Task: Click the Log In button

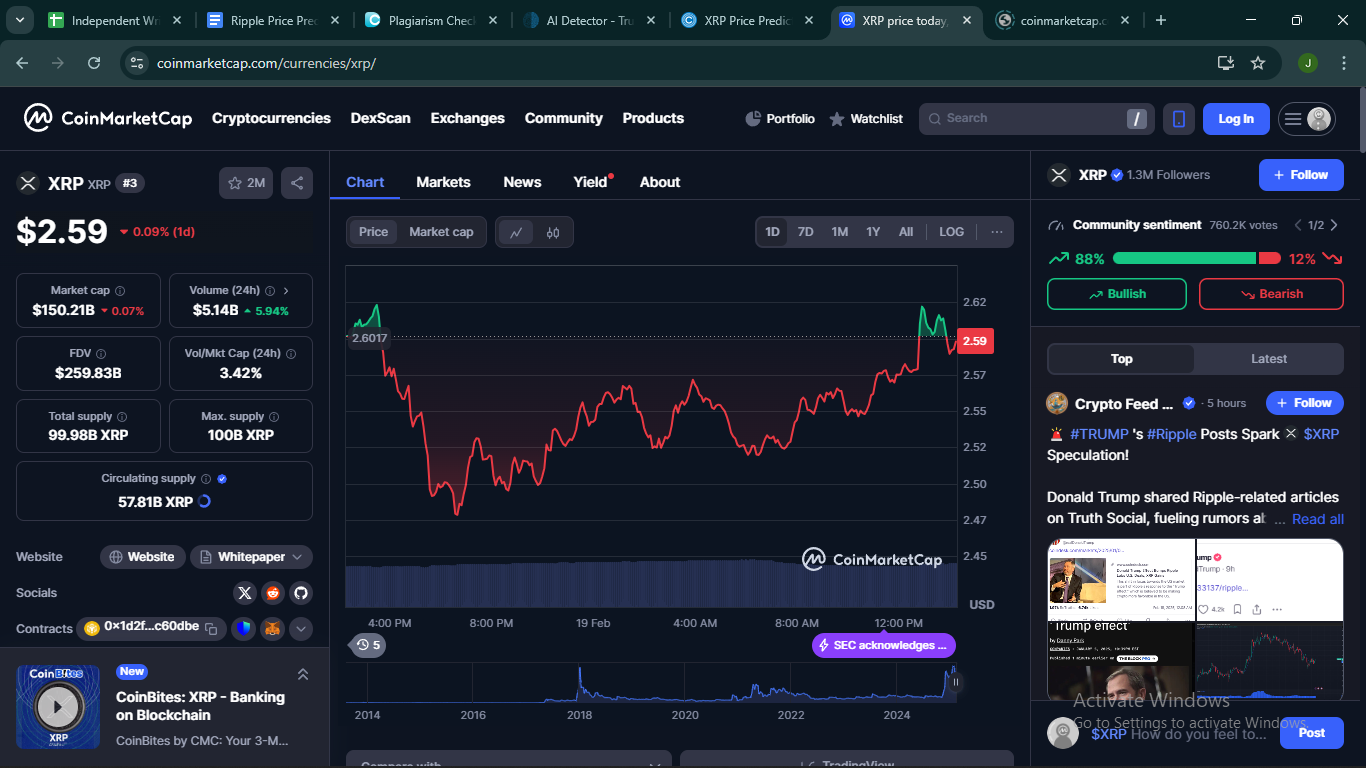Action: (x=1236, y=119)
